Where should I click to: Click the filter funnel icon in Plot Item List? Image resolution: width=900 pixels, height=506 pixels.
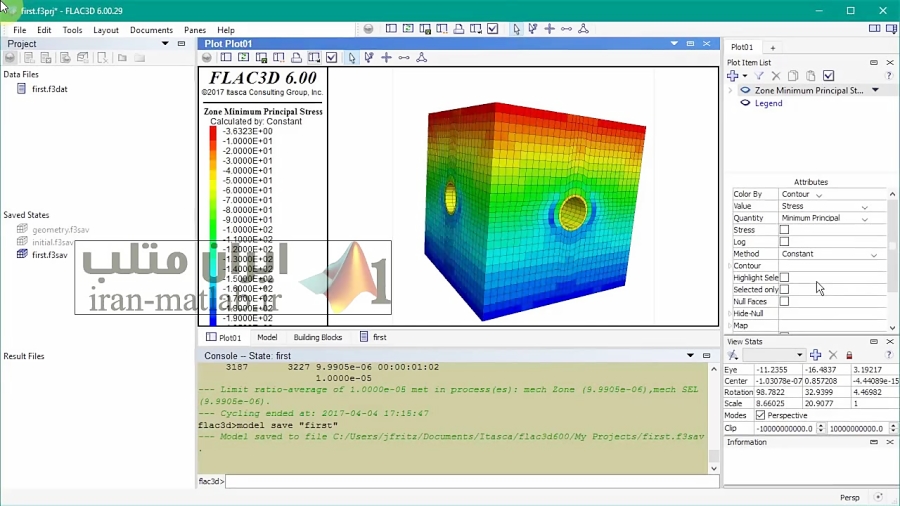(x=759, y=76)
